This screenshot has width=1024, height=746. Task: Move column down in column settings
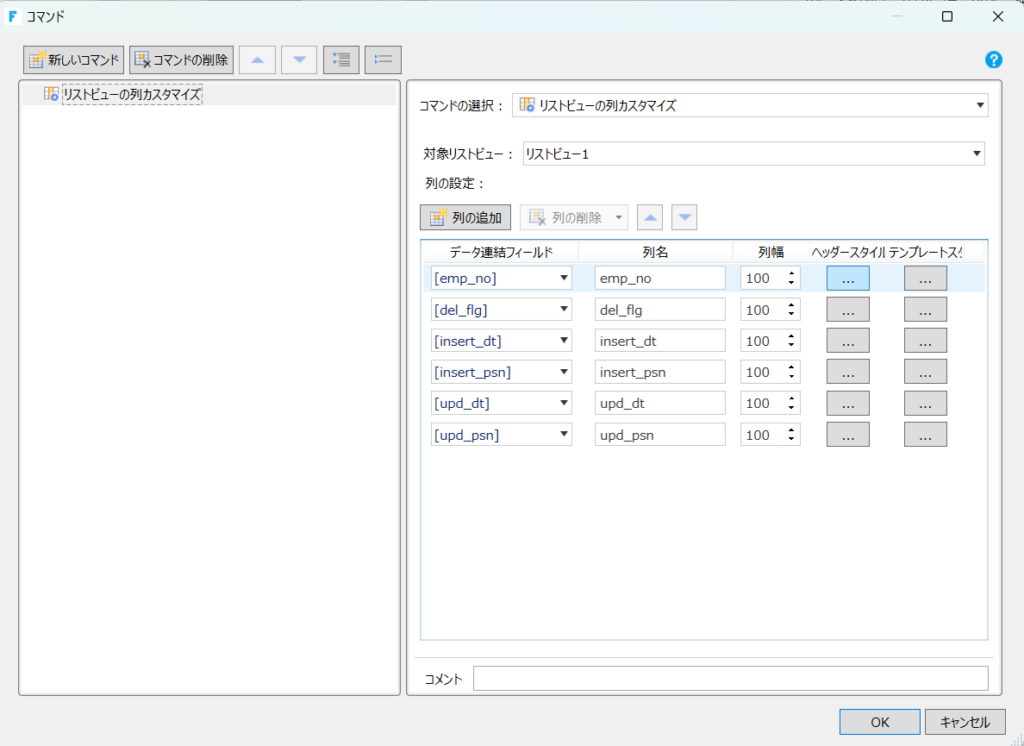tap(684, 217)
